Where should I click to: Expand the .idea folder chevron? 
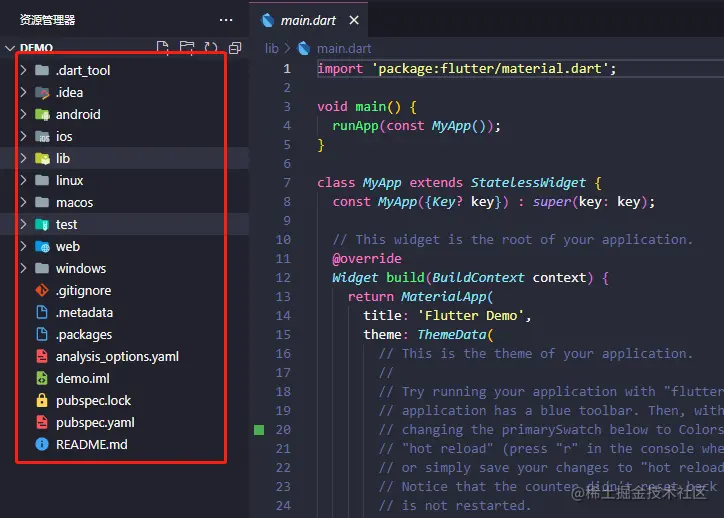tap(24, 92)
